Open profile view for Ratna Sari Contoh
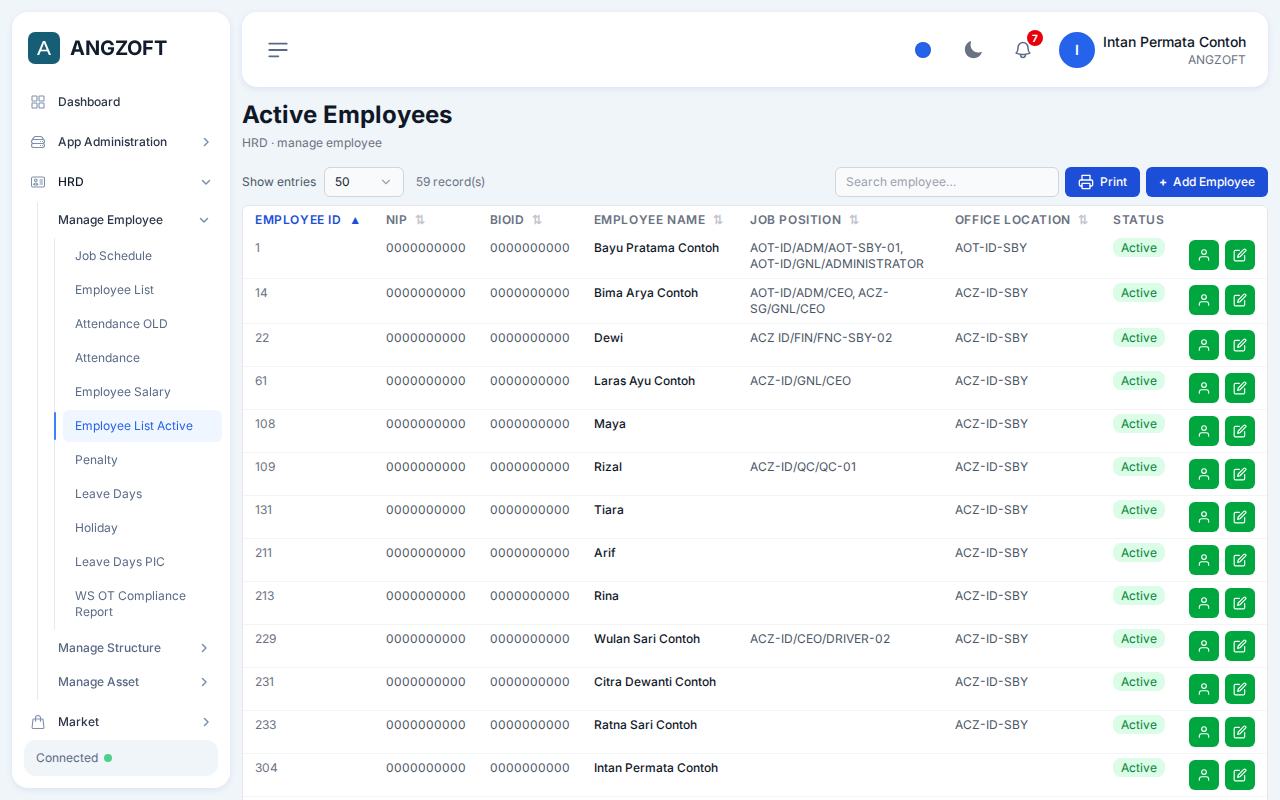 (x=1204, y=732)
